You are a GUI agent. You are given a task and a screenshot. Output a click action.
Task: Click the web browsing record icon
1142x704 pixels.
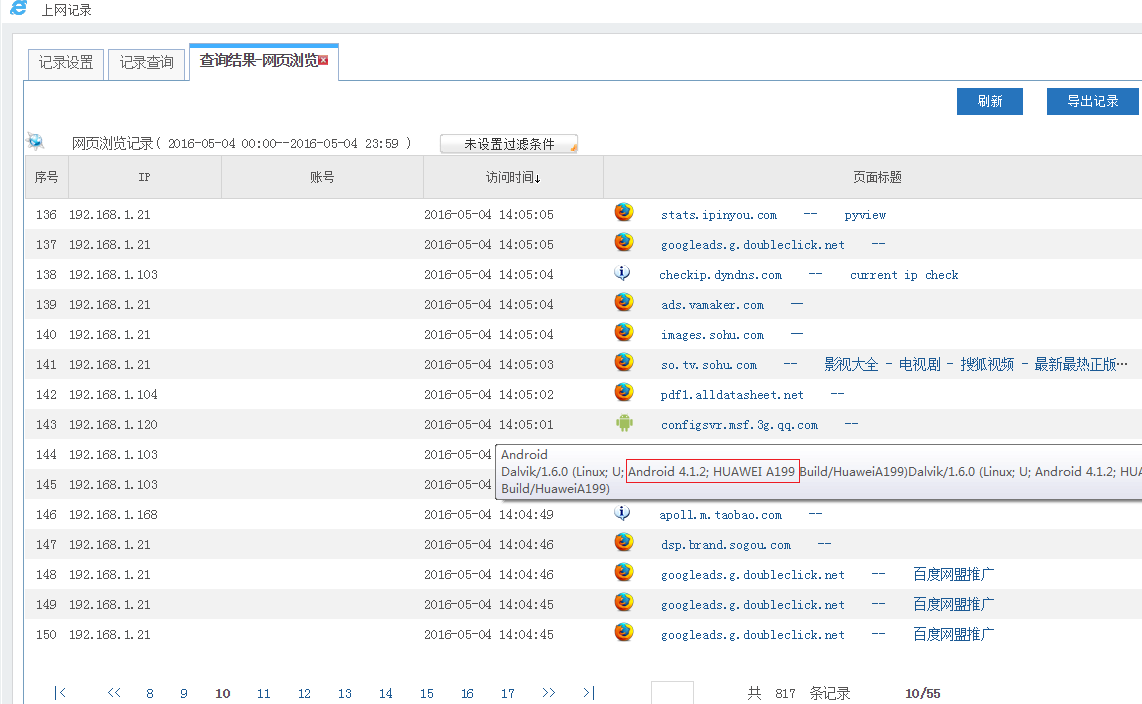[36, 142]
